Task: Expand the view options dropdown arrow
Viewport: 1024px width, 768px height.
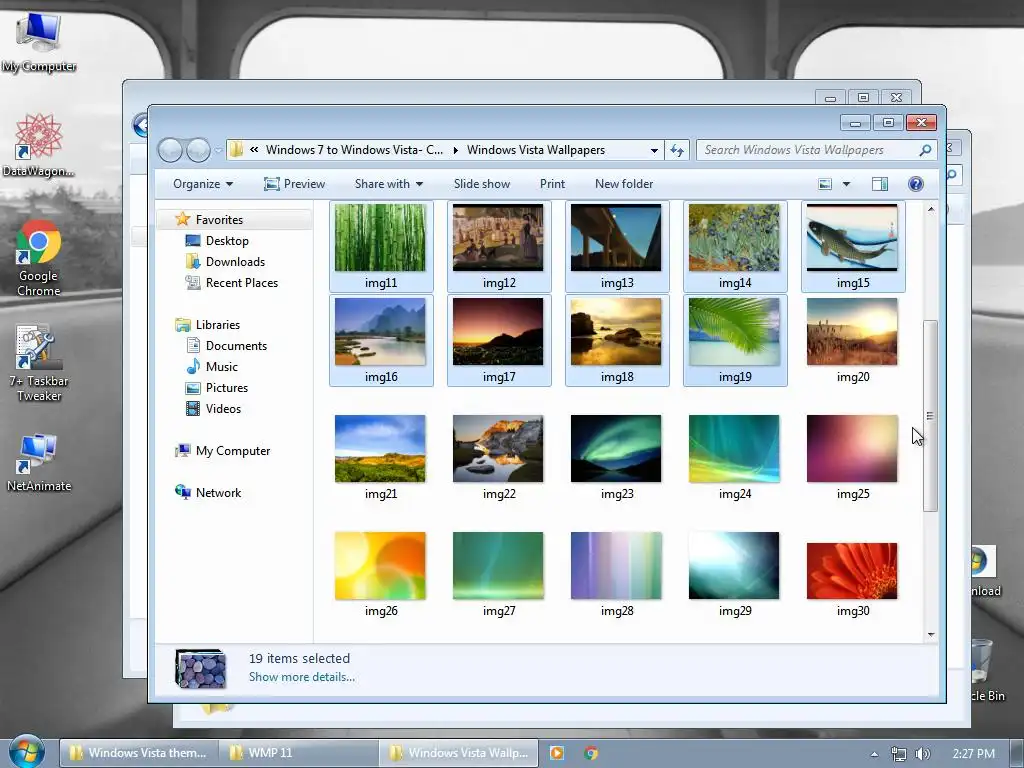Action: click(846, 184)
